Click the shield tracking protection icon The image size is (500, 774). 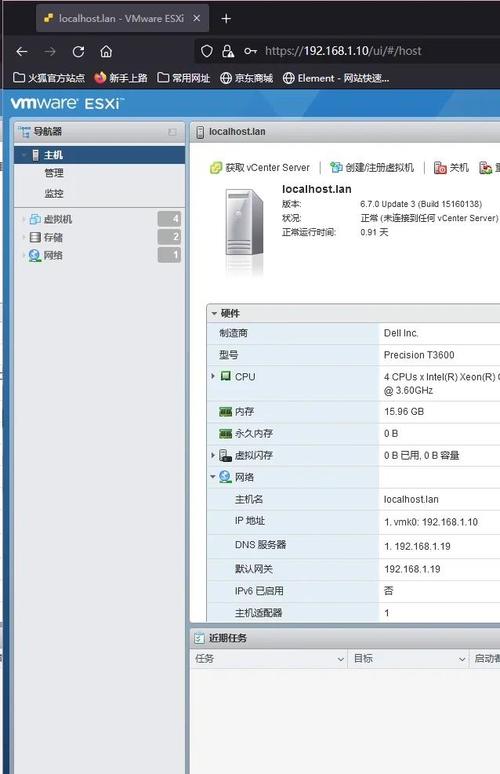pos(207,51)
